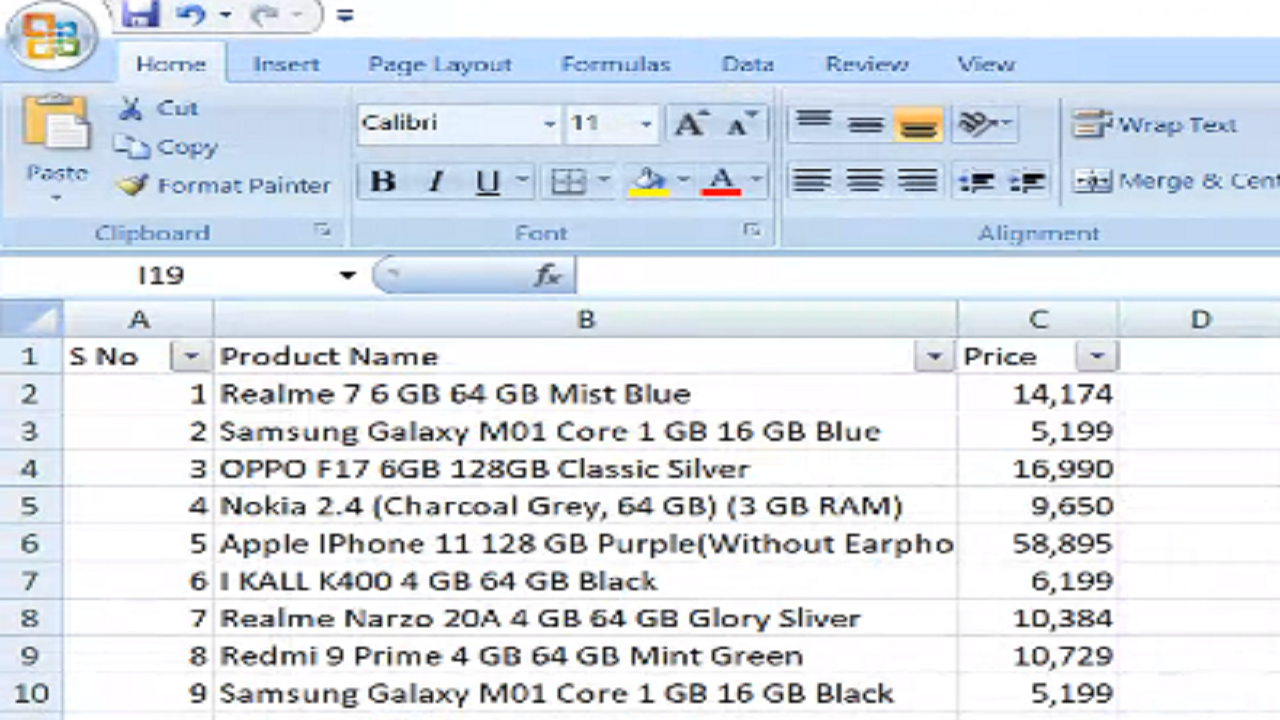Open the Office Button menu
The image size is (1280, 720).
tap(51, 38)
